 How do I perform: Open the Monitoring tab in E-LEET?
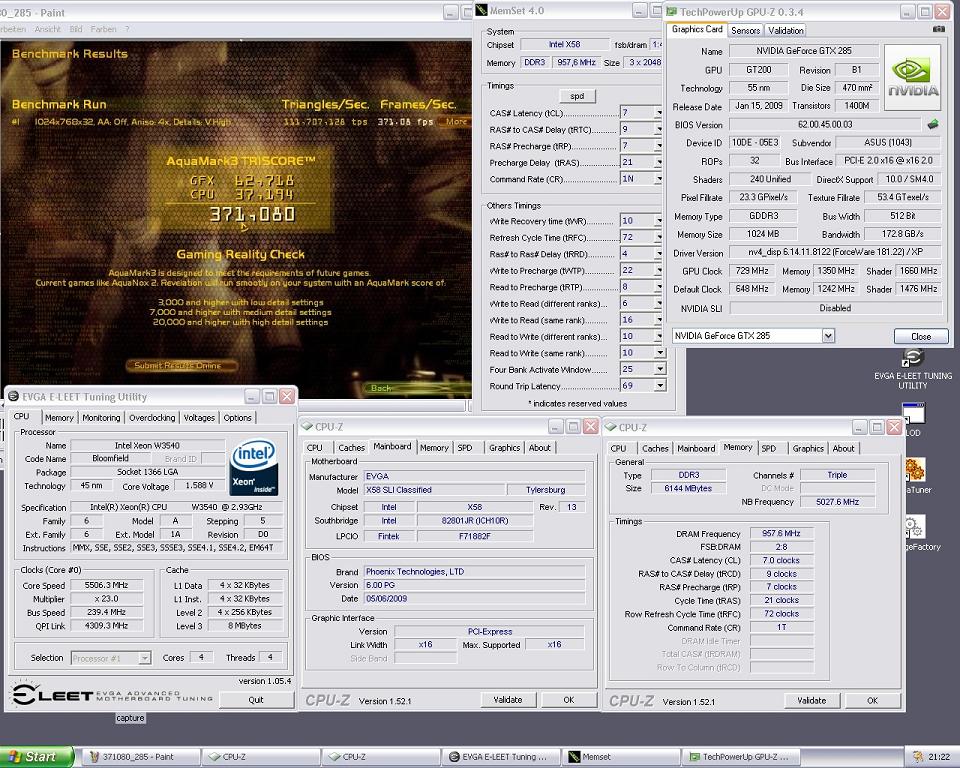[x=101, y=418]
